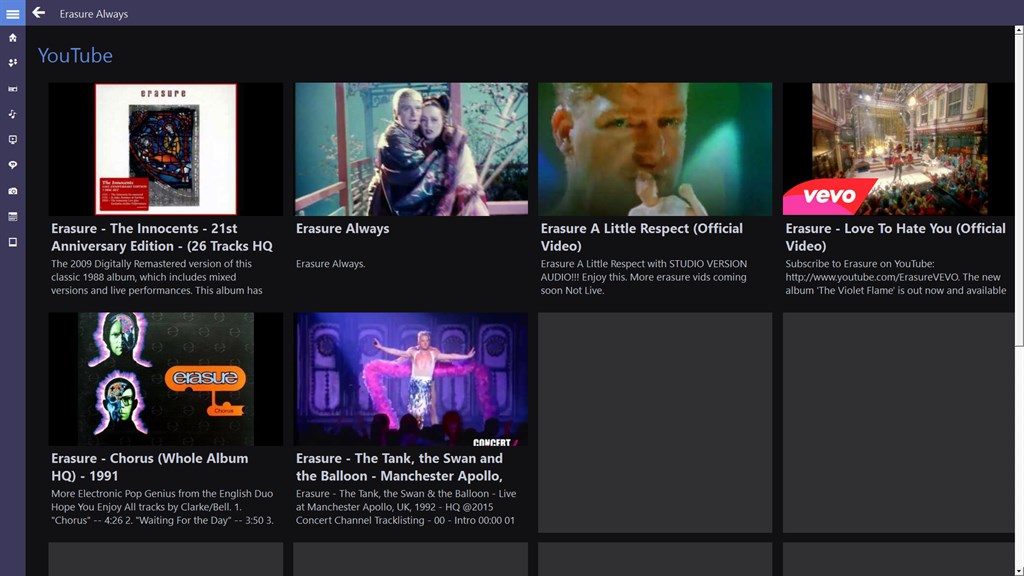This screenshot has width=1024, height=576.
Task: Select the 'Erasure Always' title bar text
Action: tap(93, 14)
